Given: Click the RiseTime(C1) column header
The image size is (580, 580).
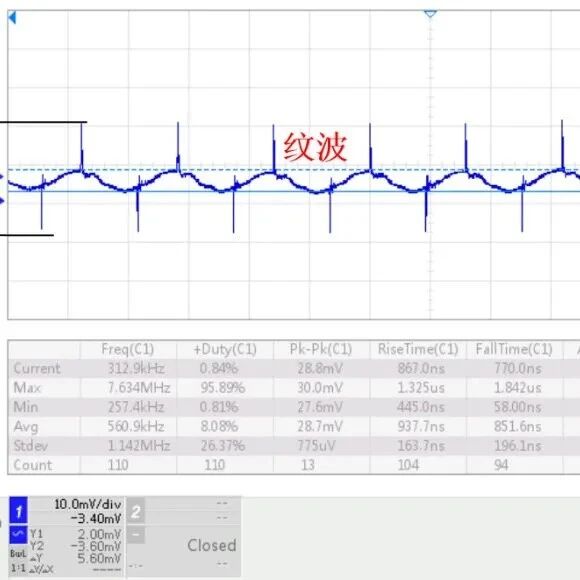Looking at the screenshot, I should click(x=418, y=349).
